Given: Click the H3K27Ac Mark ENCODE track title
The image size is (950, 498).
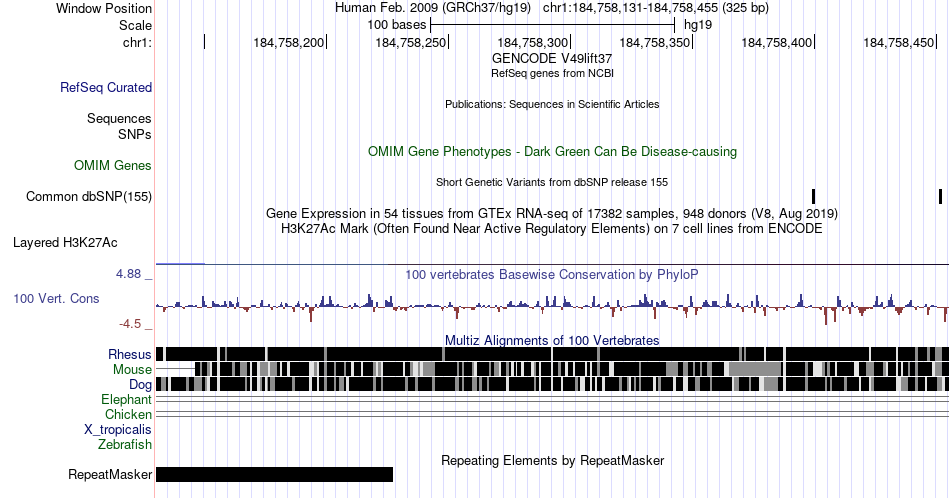Looking at the screenshot, I should tap(552, 228).
